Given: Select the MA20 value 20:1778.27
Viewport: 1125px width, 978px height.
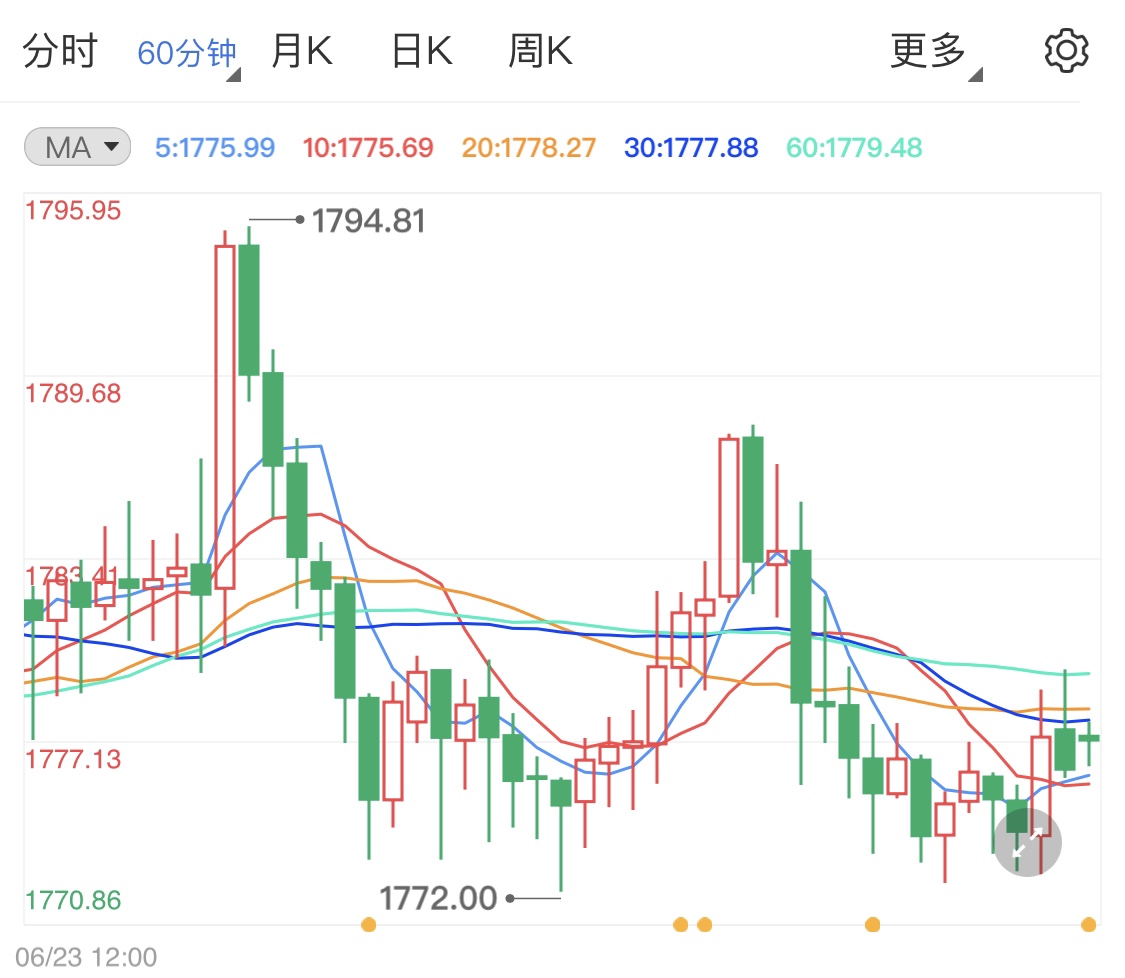Looking at the screenshot, I should point(528,148).
